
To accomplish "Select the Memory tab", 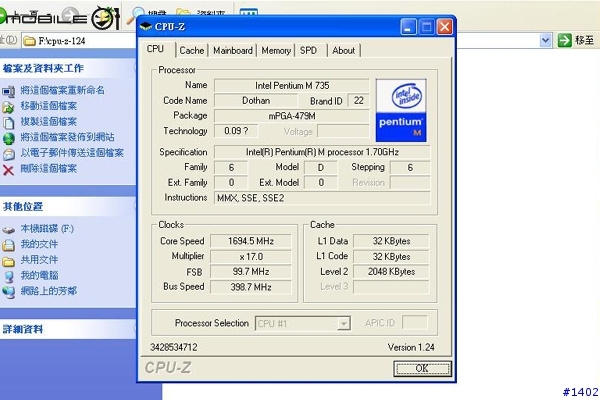I will [276, 51].
